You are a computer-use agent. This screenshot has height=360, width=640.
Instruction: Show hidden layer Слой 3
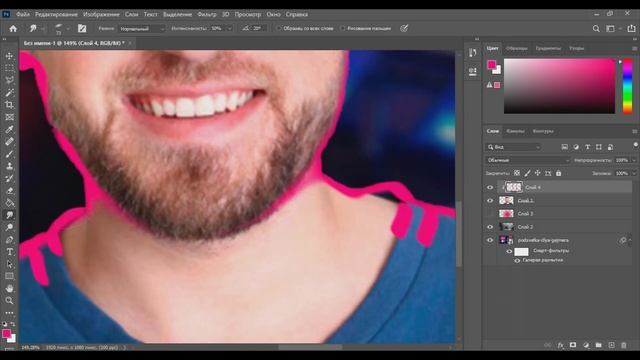pos(490,213)
